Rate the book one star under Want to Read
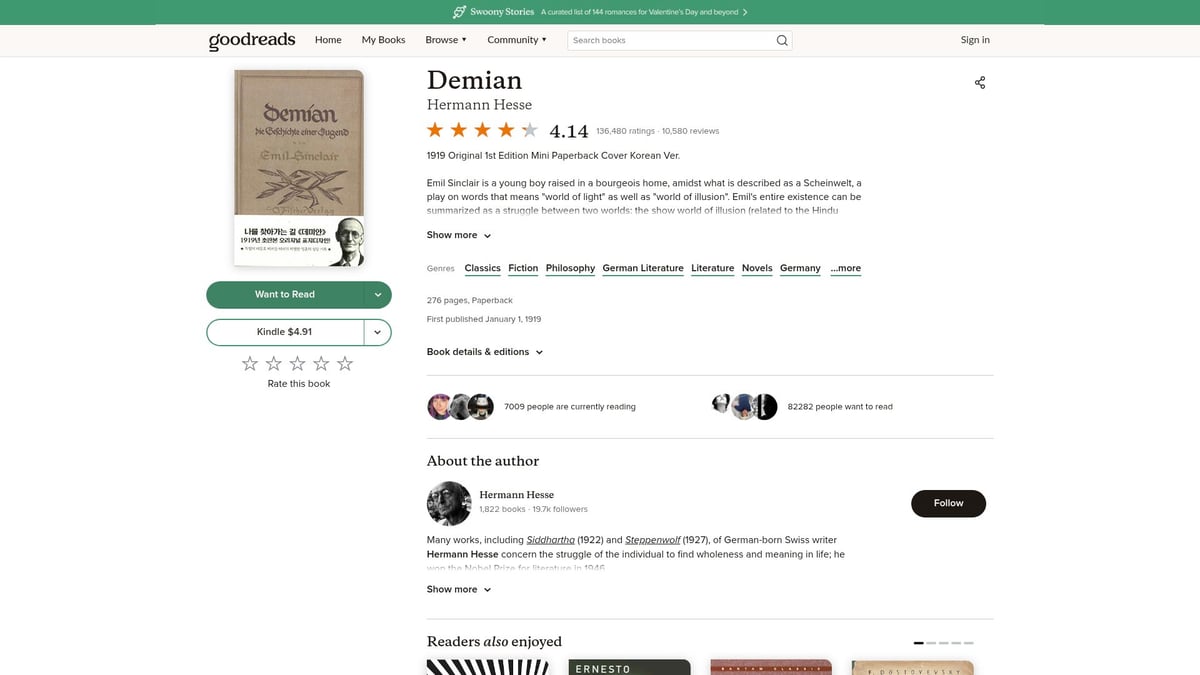The image size is (1200, 675). click(250, 363)
